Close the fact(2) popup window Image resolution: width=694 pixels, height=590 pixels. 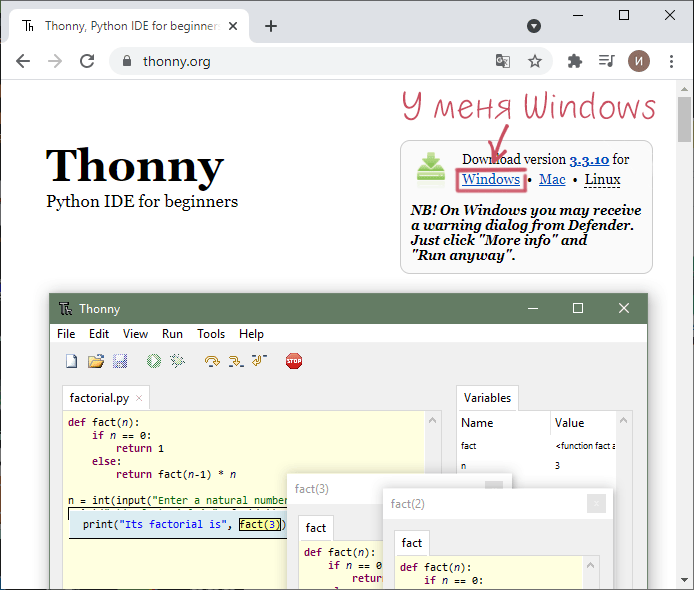[x=596, y=504]
